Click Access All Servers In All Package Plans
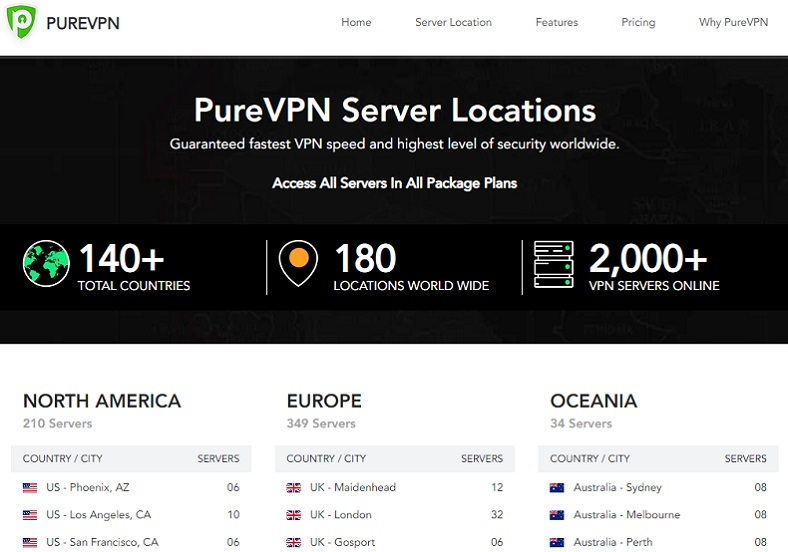The height and width of the screenshot is (552, 788). tap(395, 183)
